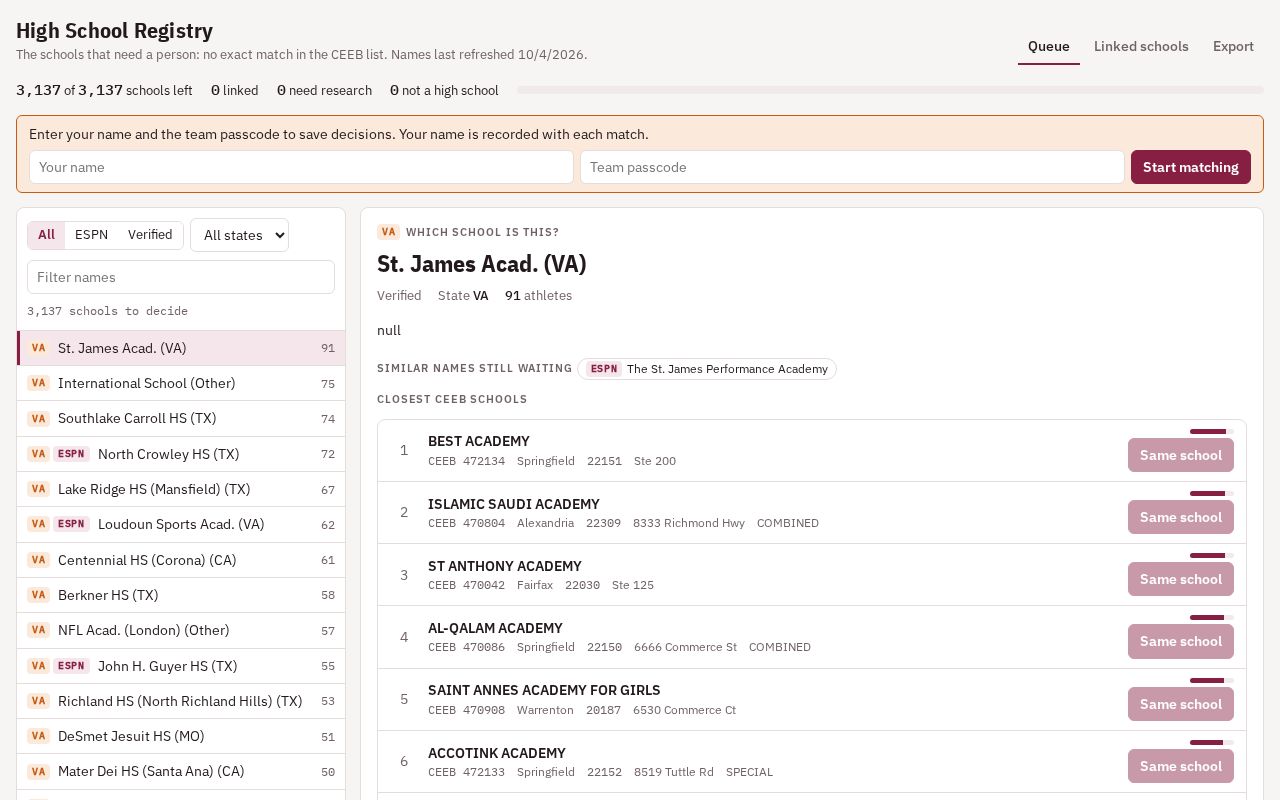This screenshot has width=1280, height=800.
Task: Switch to the Queue tab
Action: coord(1049,47)
